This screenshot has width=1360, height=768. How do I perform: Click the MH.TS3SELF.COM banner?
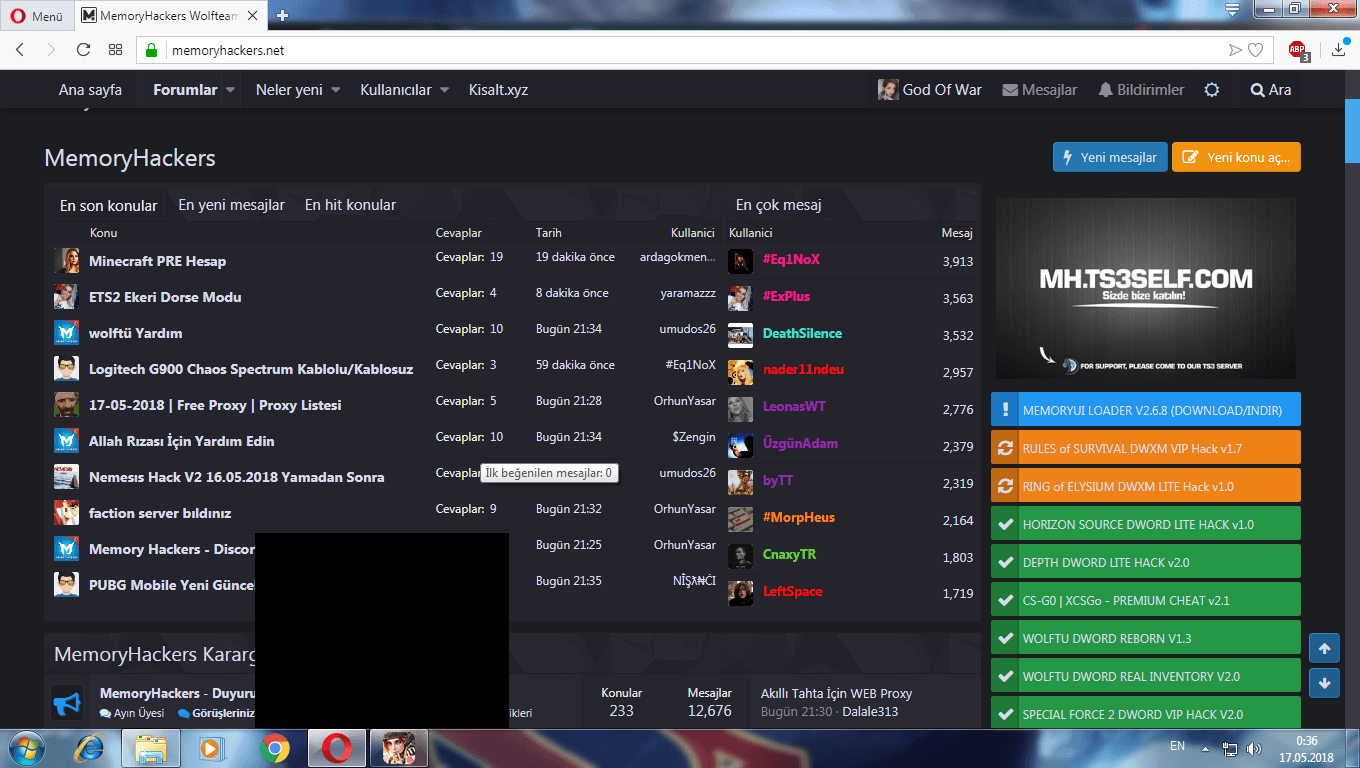click(x=1146, y=288)
